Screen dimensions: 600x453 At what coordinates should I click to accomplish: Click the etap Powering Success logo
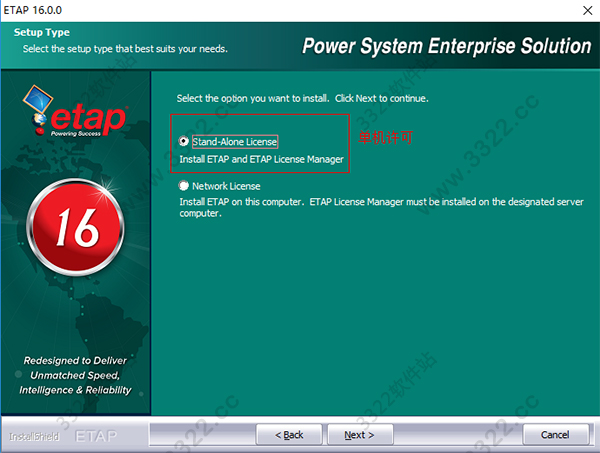pyautogui.click(x=75, y=111)
